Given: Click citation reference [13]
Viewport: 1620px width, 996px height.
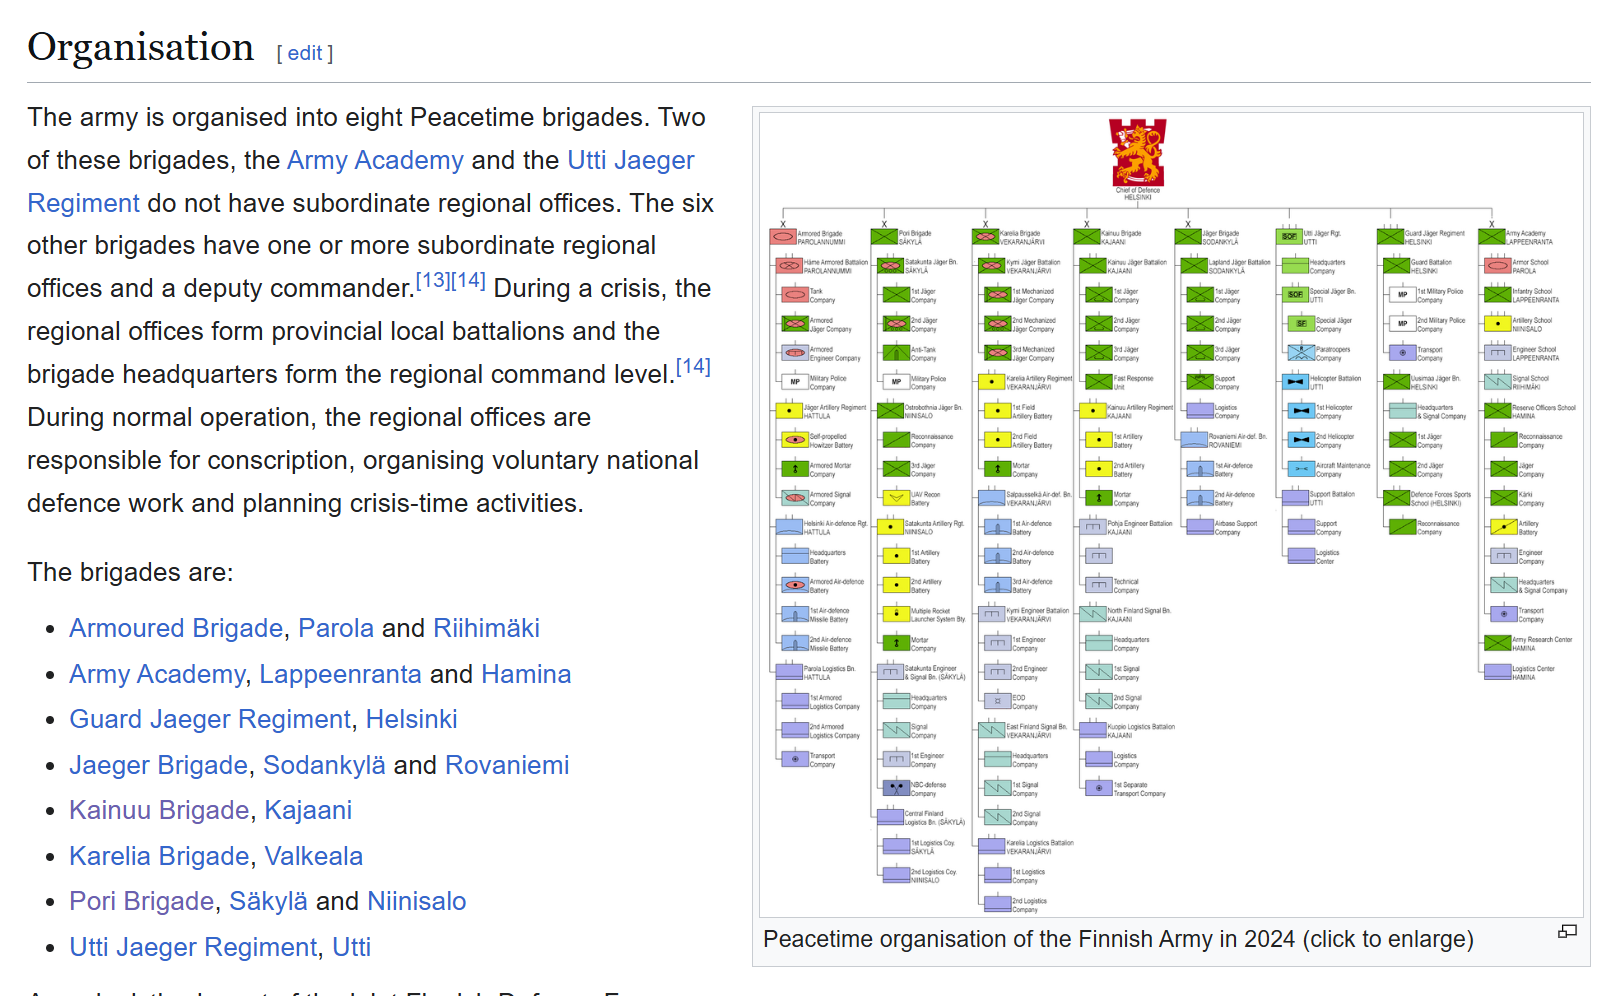Looking at the screenshot, I should (x=433, y=280).
